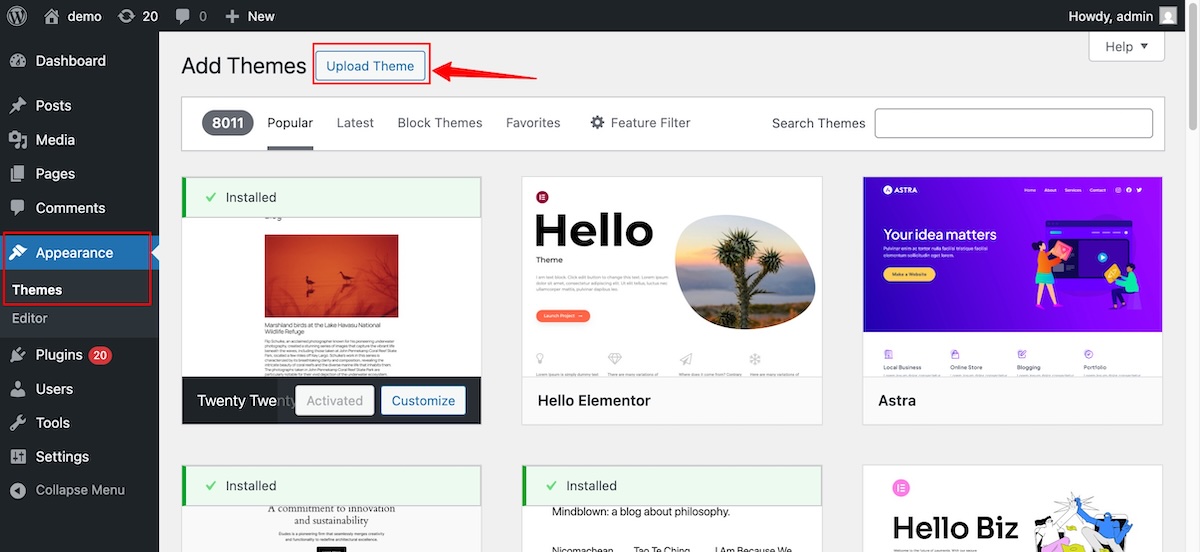
Task: Switch to the Latest themes tab
Action: point(355,123)
